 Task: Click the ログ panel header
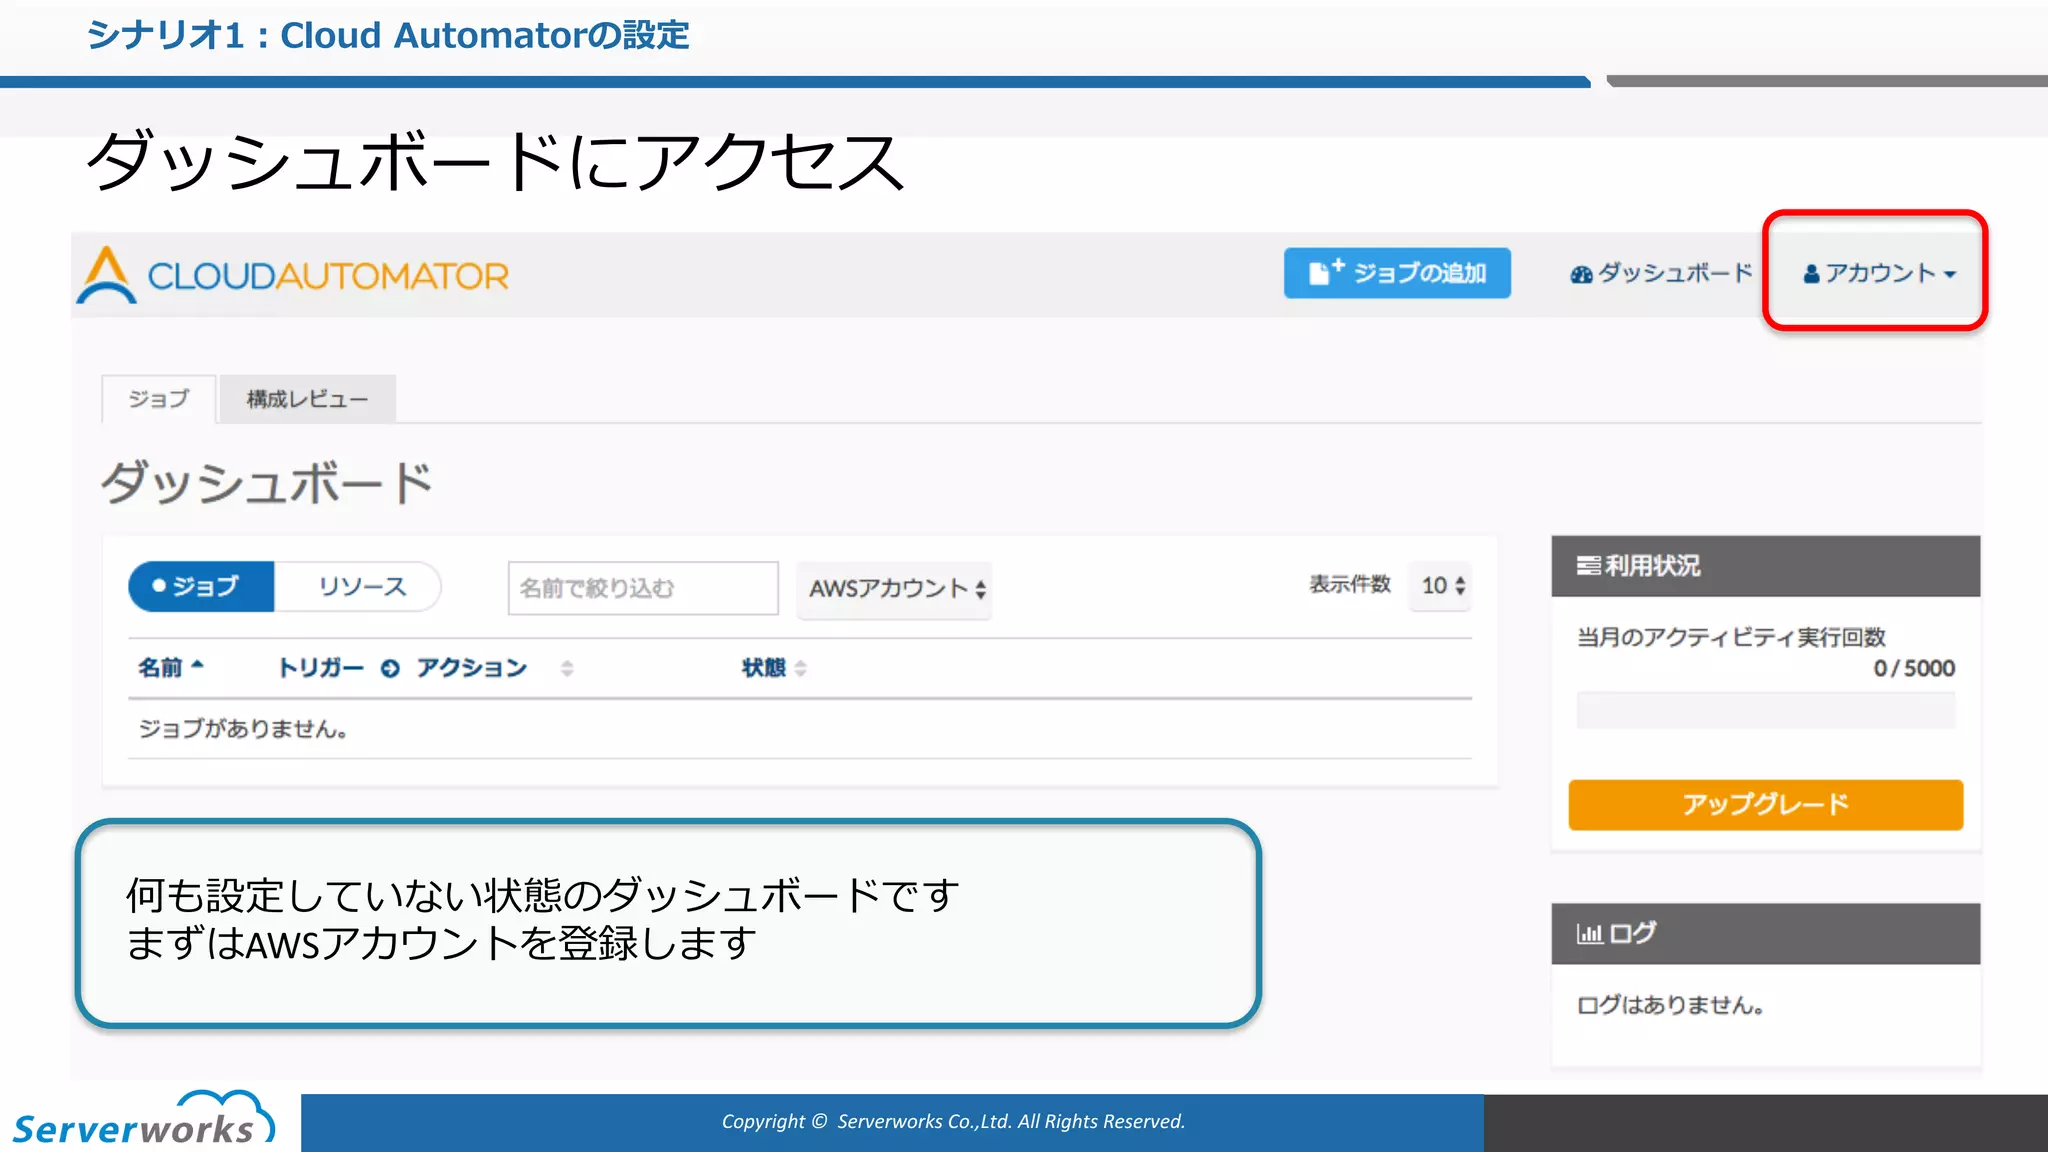pos(1765,933)
